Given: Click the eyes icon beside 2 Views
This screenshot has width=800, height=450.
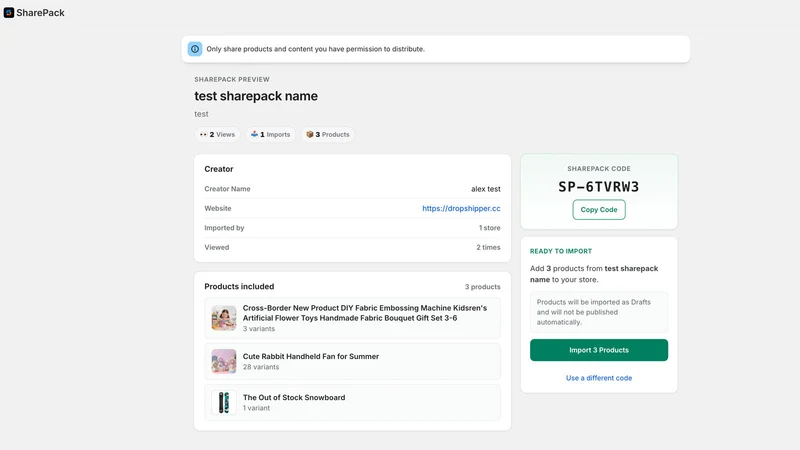Looking at the screenshot, I should [203, 135].
